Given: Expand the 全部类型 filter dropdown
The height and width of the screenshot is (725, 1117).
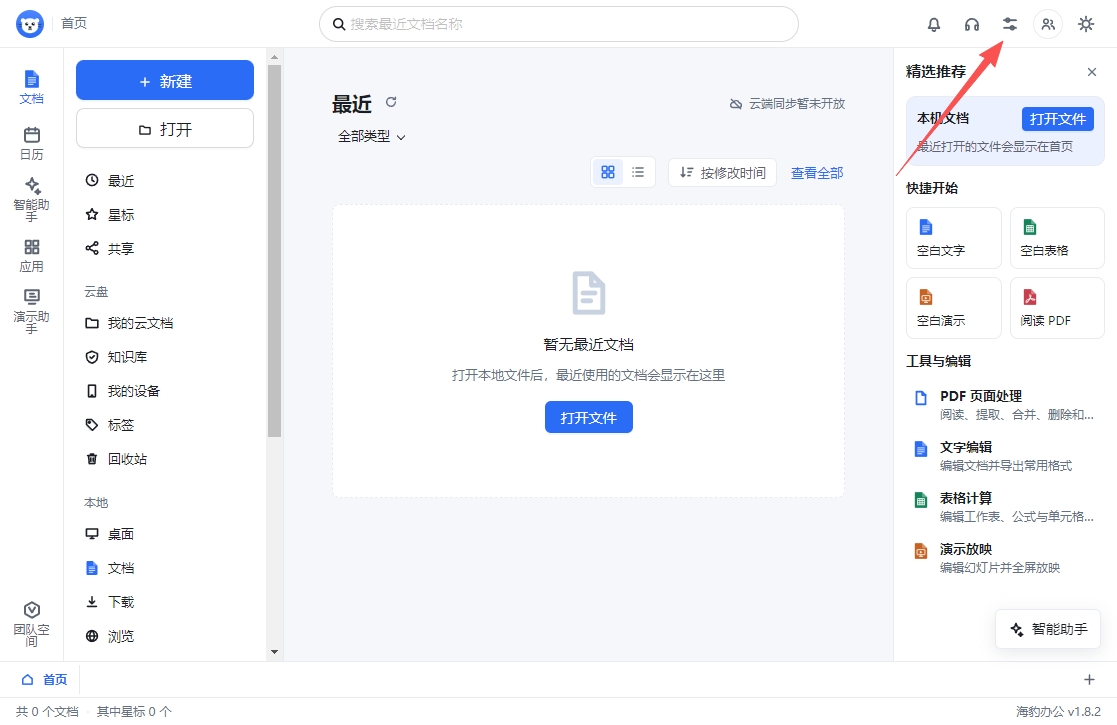Looking at the screenshot, I should [371, 136].
